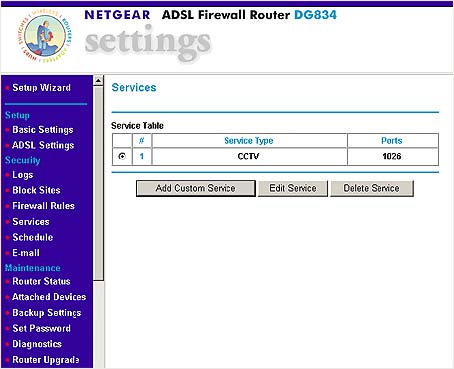Click the Services page heading
This screenshot has width=454, height=369.
pyautogui.click(x=134, y=88)
